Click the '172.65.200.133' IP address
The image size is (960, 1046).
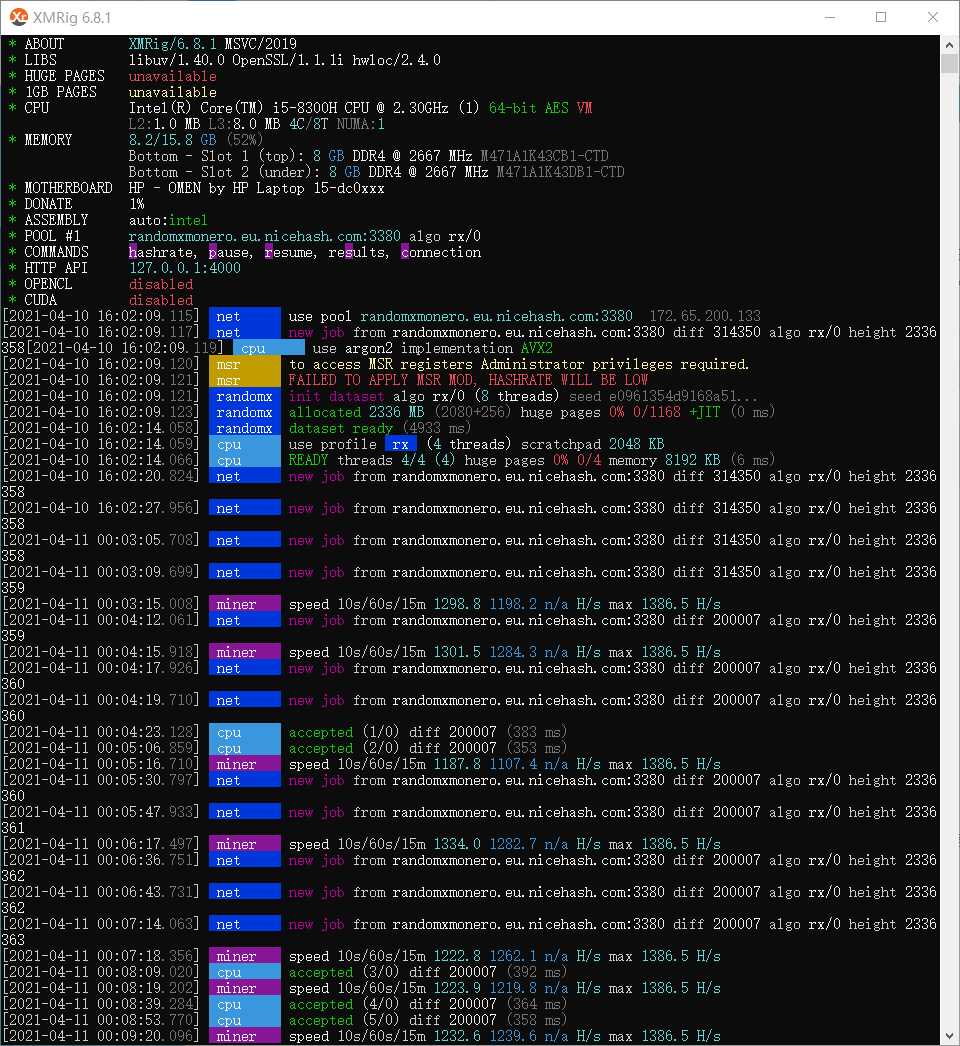(x=704, y=316)
